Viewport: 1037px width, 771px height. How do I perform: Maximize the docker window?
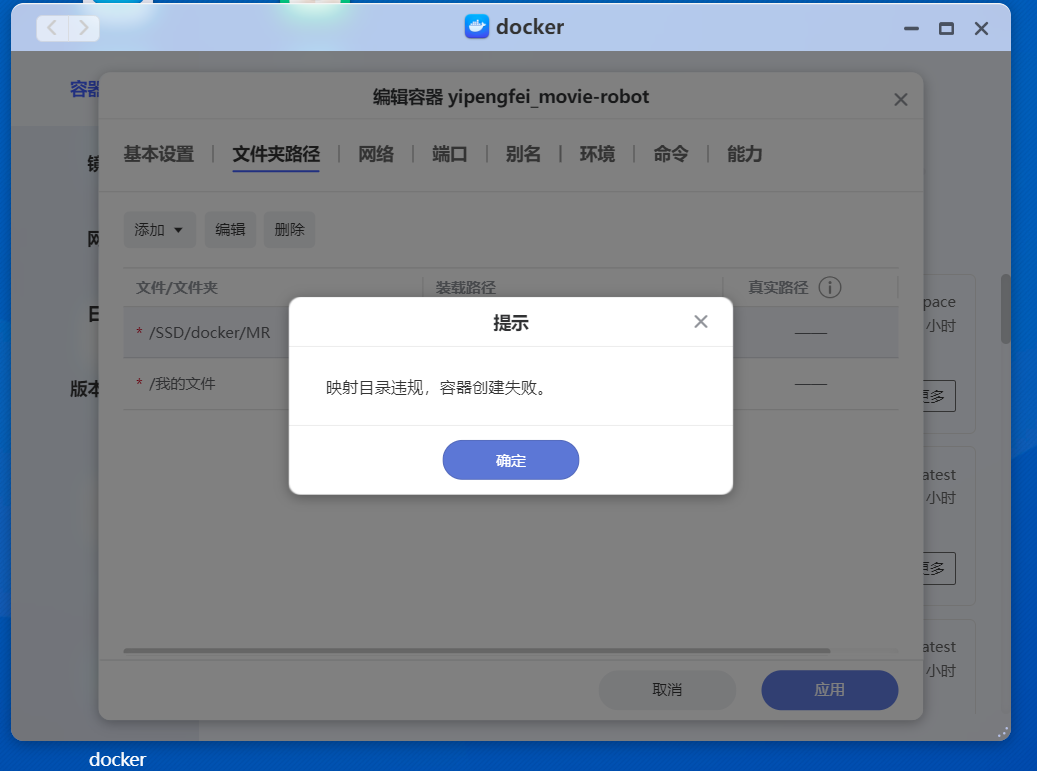pos(946,29)
